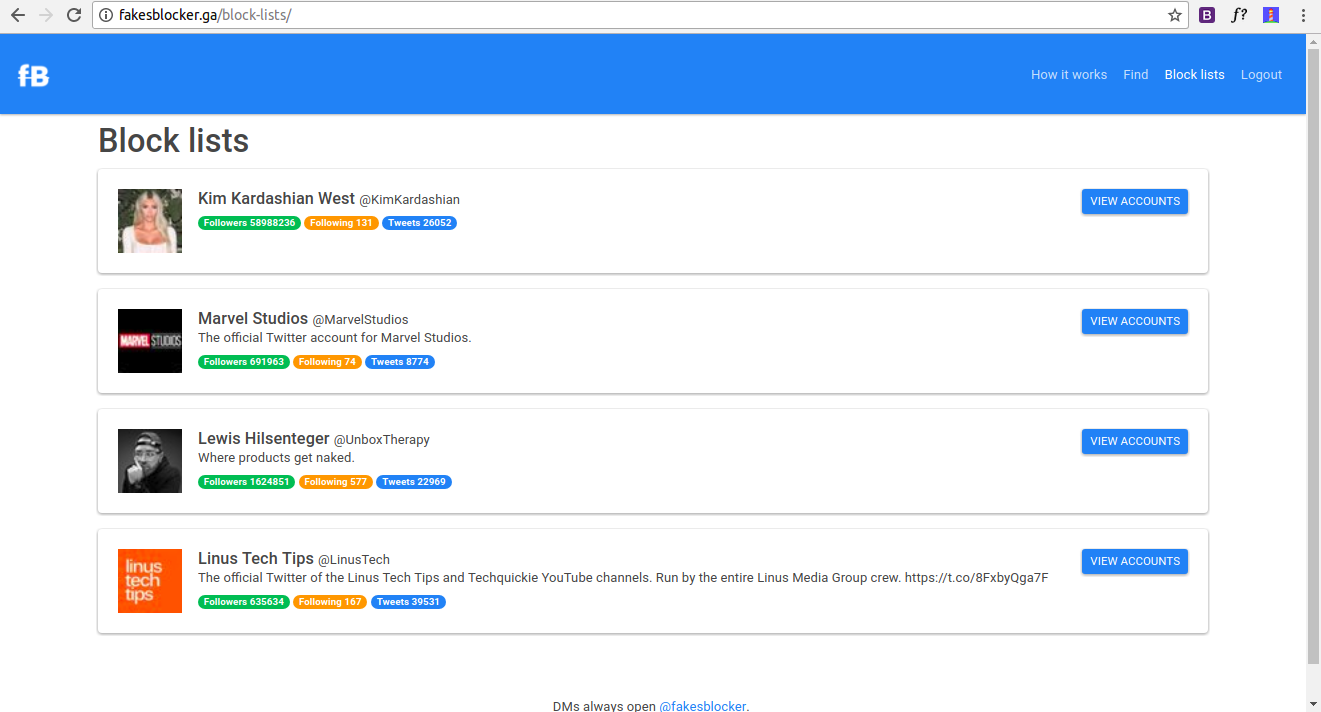Go to the Find page
The image size is (1321, 712).
(1136, 75)
